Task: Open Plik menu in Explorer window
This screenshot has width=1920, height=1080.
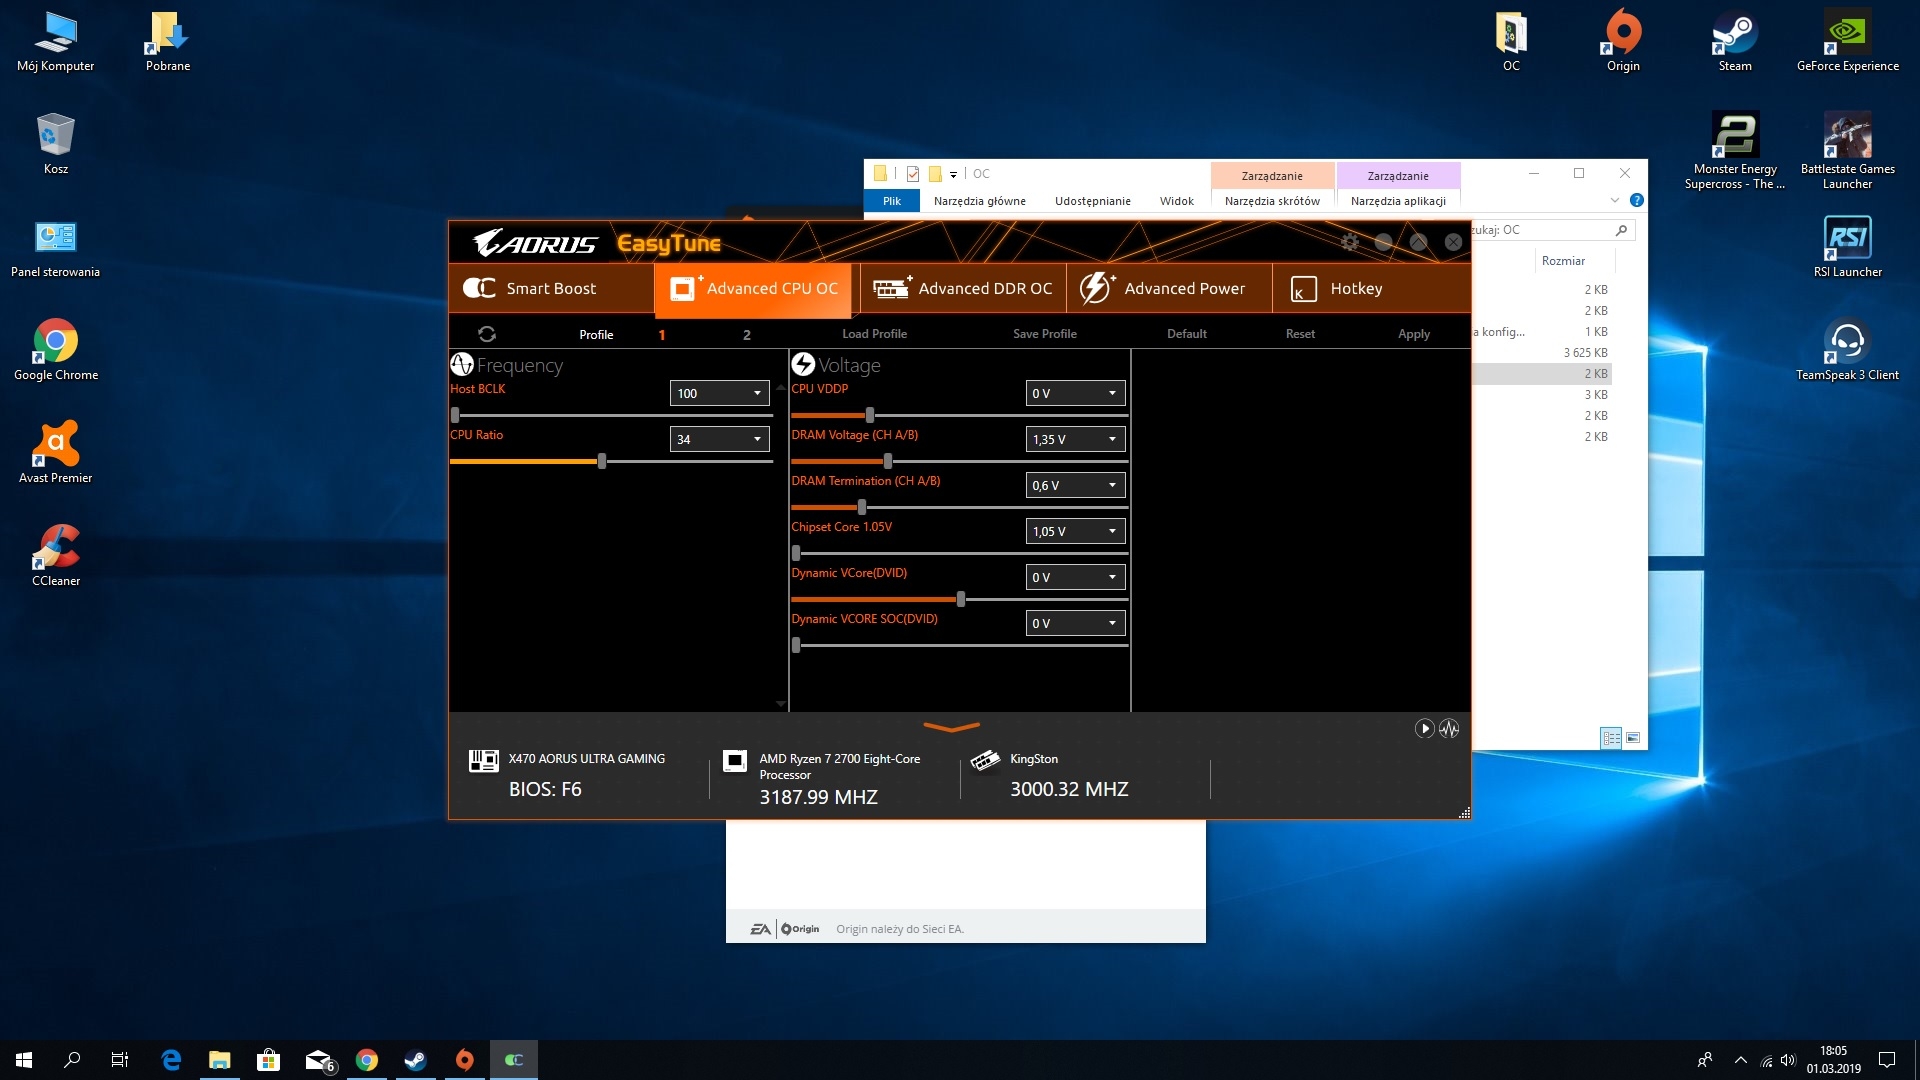Action: click(892, 201)
